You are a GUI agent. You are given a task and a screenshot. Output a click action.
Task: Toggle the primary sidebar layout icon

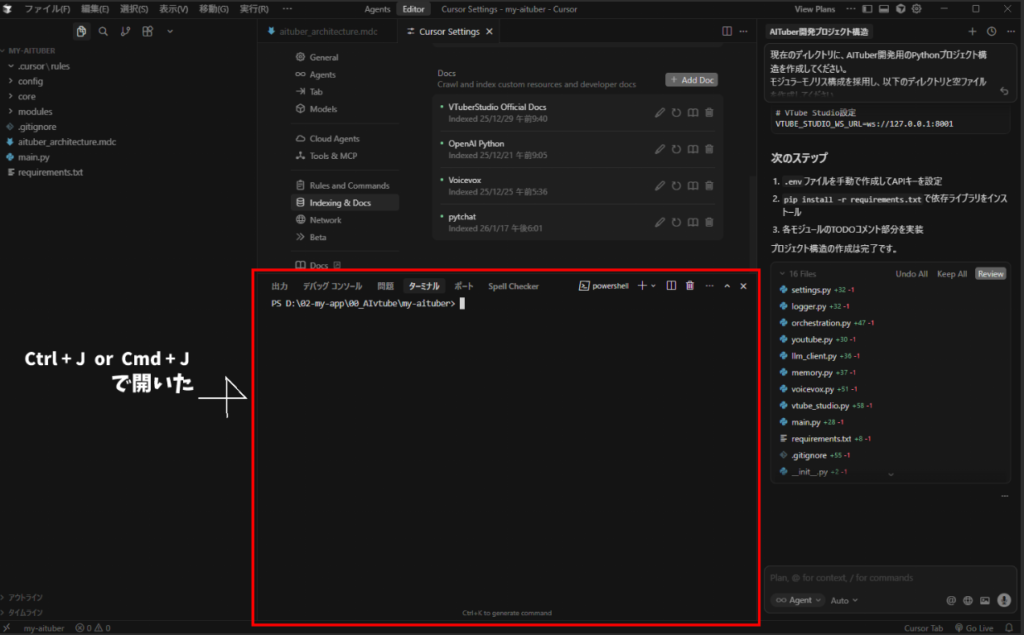pos(868,9)
